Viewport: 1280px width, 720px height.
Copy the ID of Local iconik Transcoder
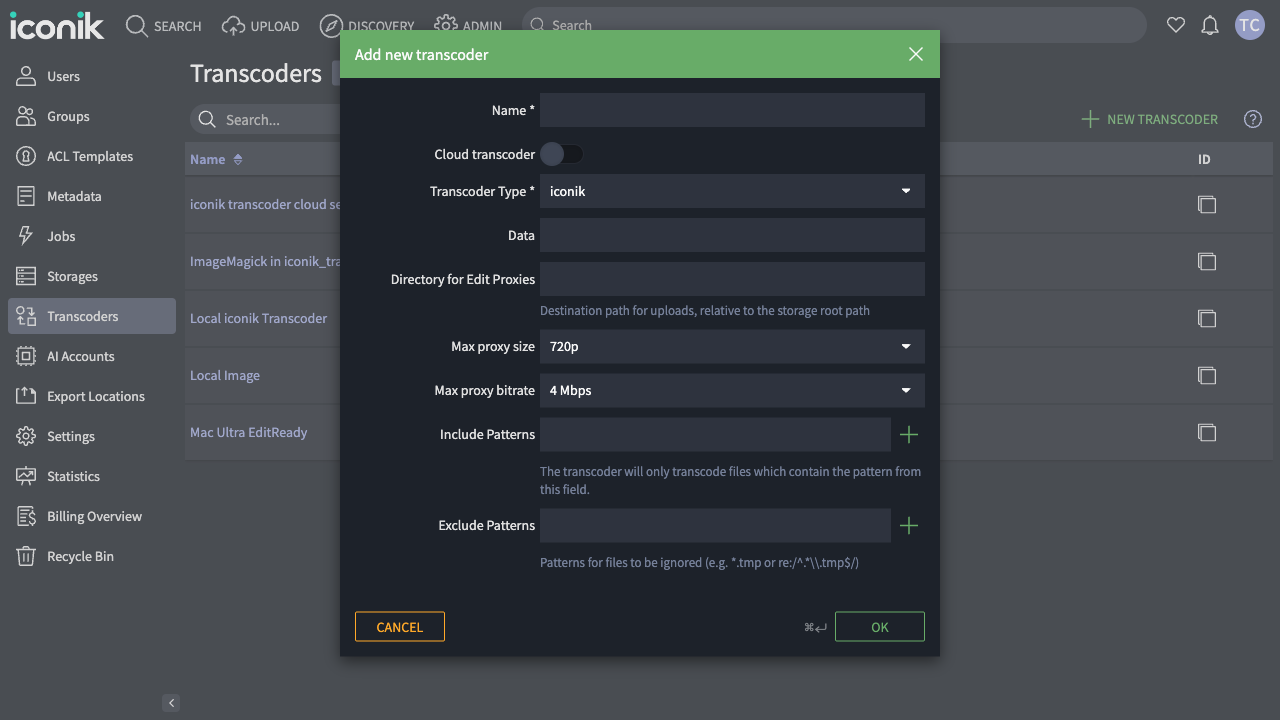point(1206,318)
